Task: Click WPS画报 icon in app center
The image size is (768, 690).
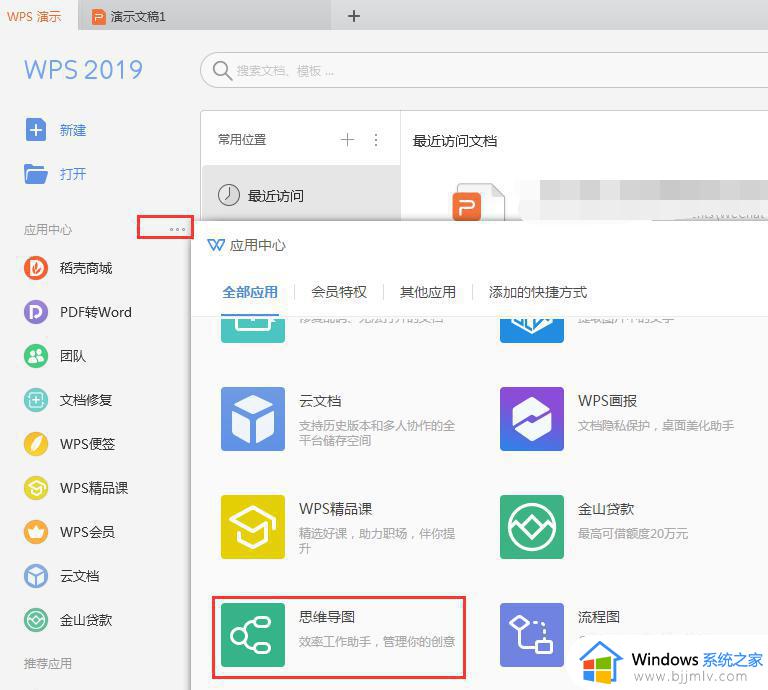Action: (532, 419)
